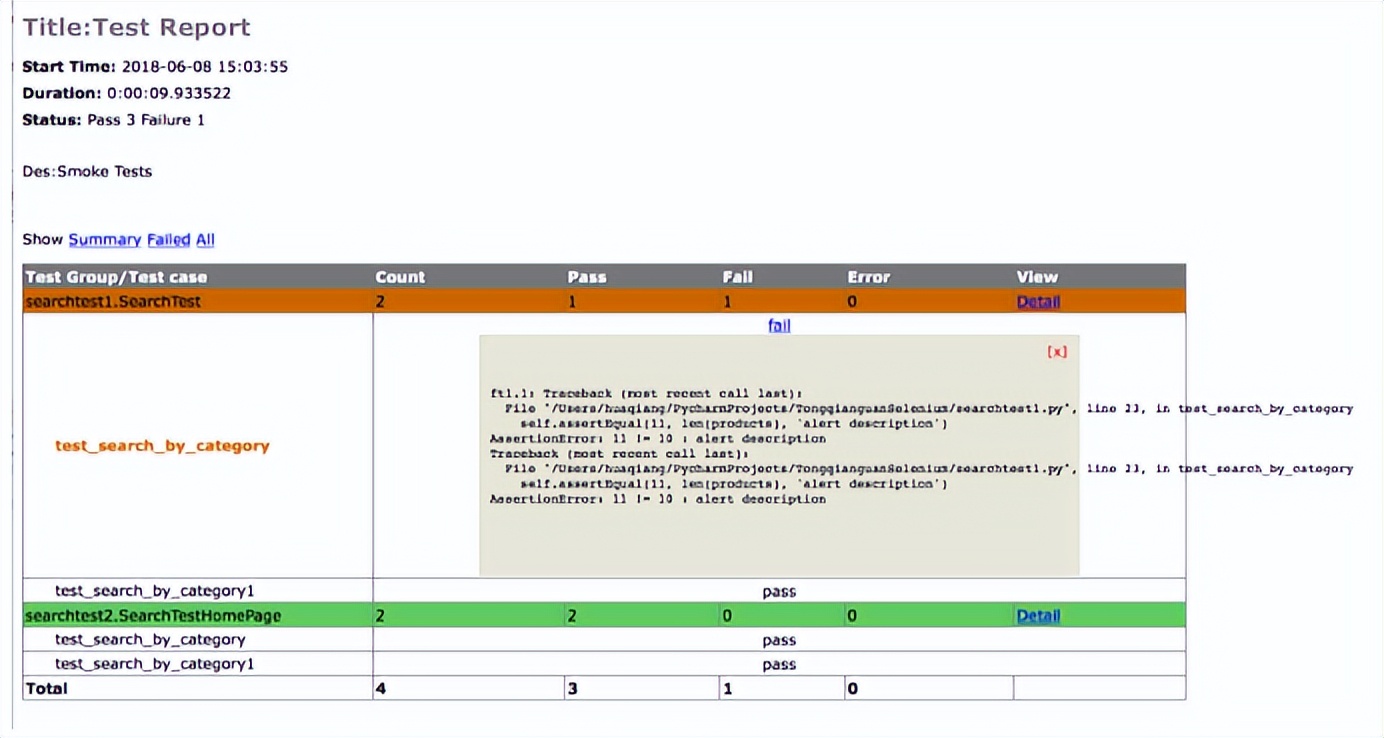
Task: Click the Total row label
Action: 46,688
